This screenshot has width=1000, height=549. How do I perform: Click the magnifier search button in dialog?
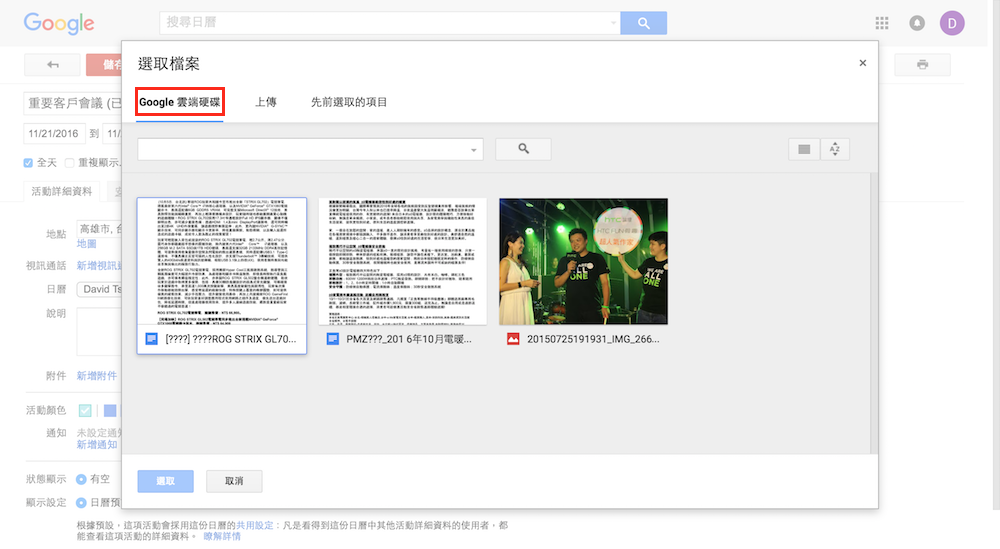(x=523, y=149)
